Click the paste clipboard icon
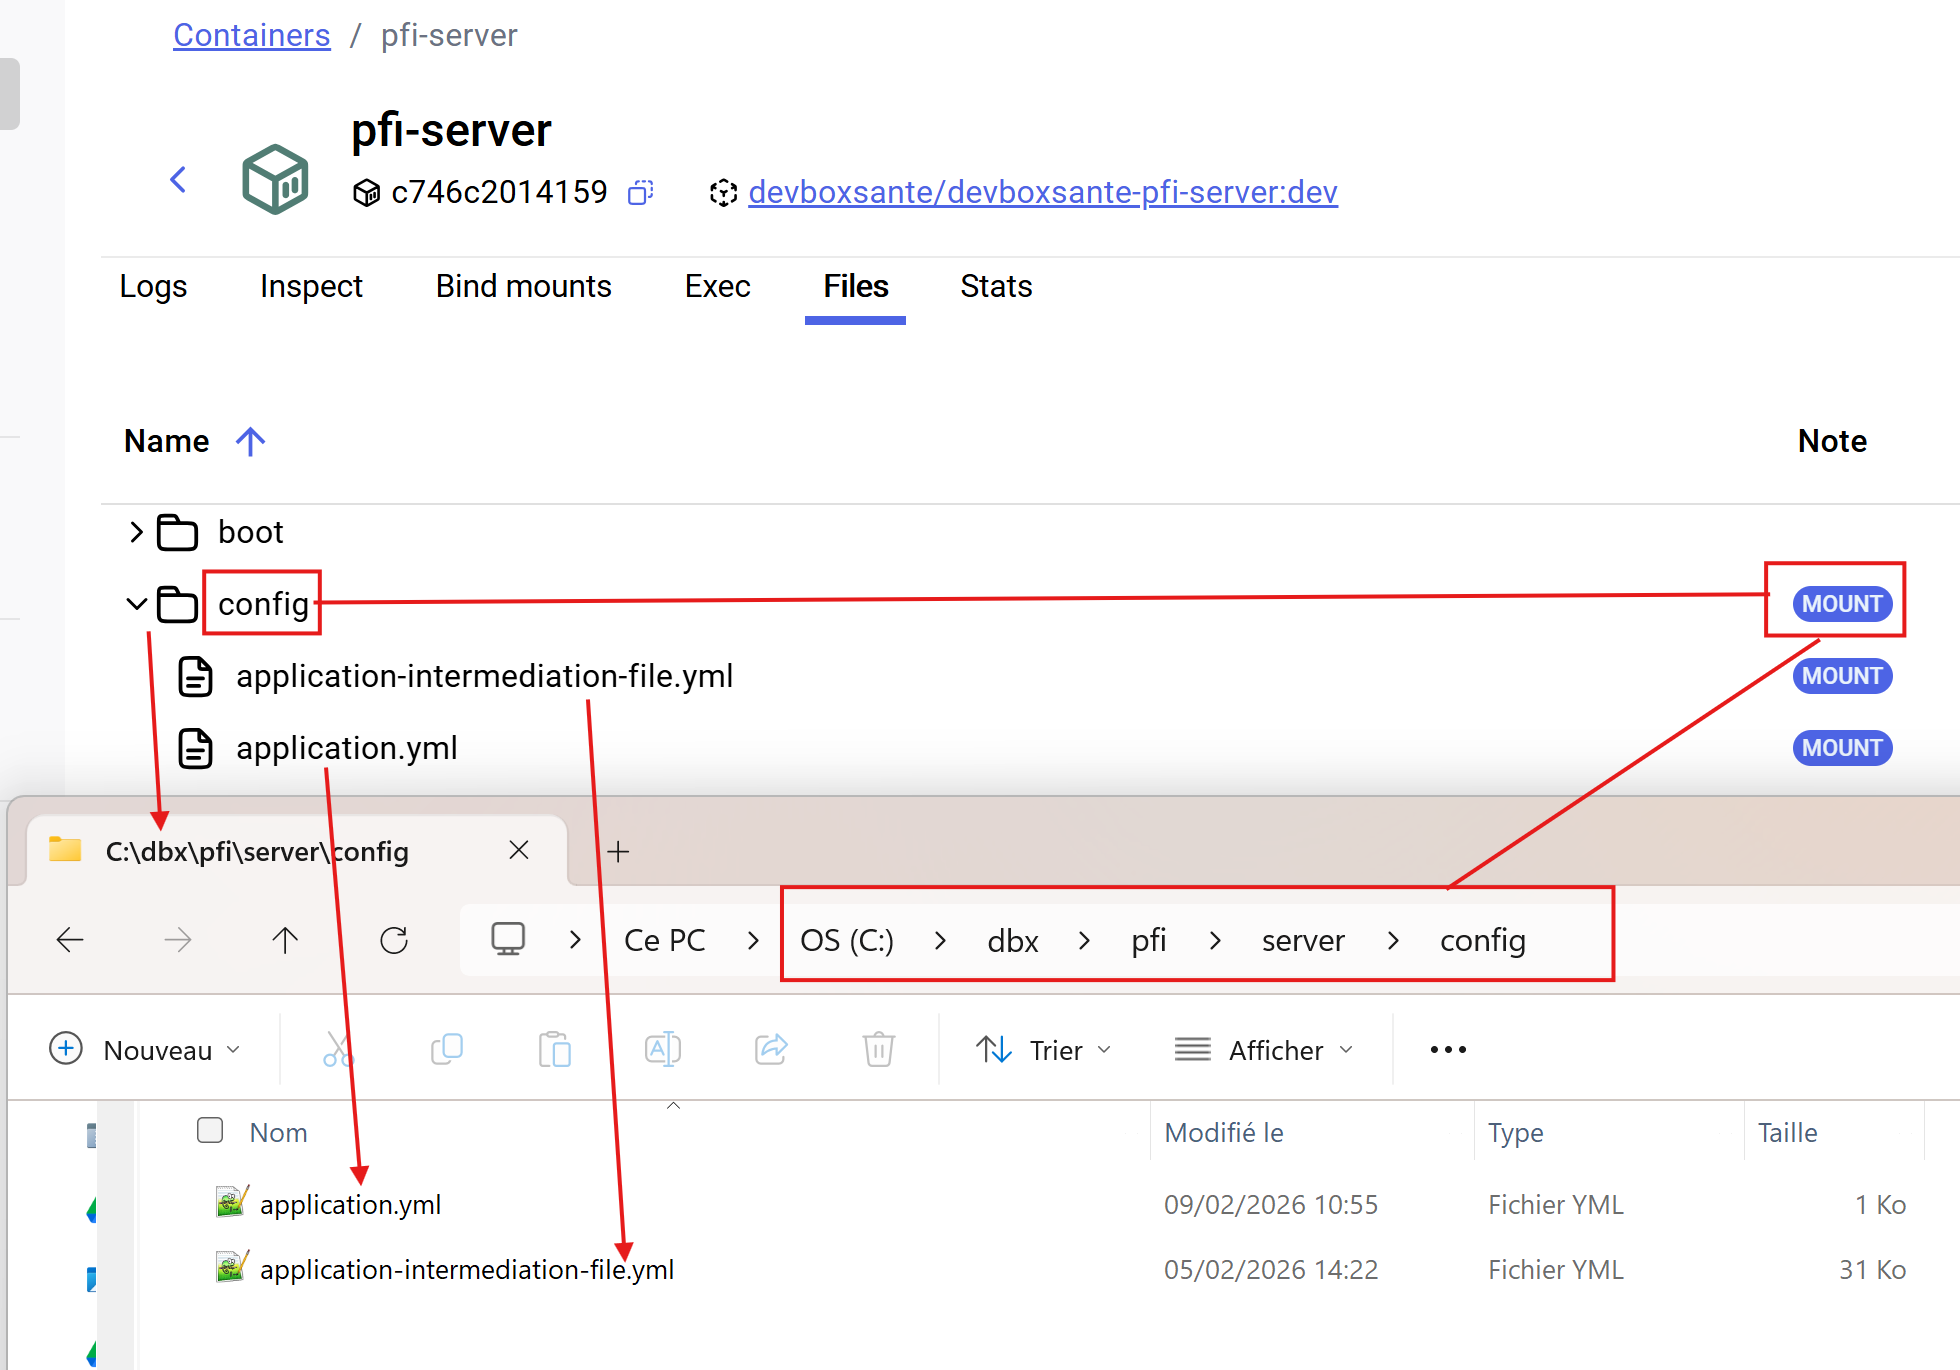1960x1370 pixels. [x=554, y=1050]
